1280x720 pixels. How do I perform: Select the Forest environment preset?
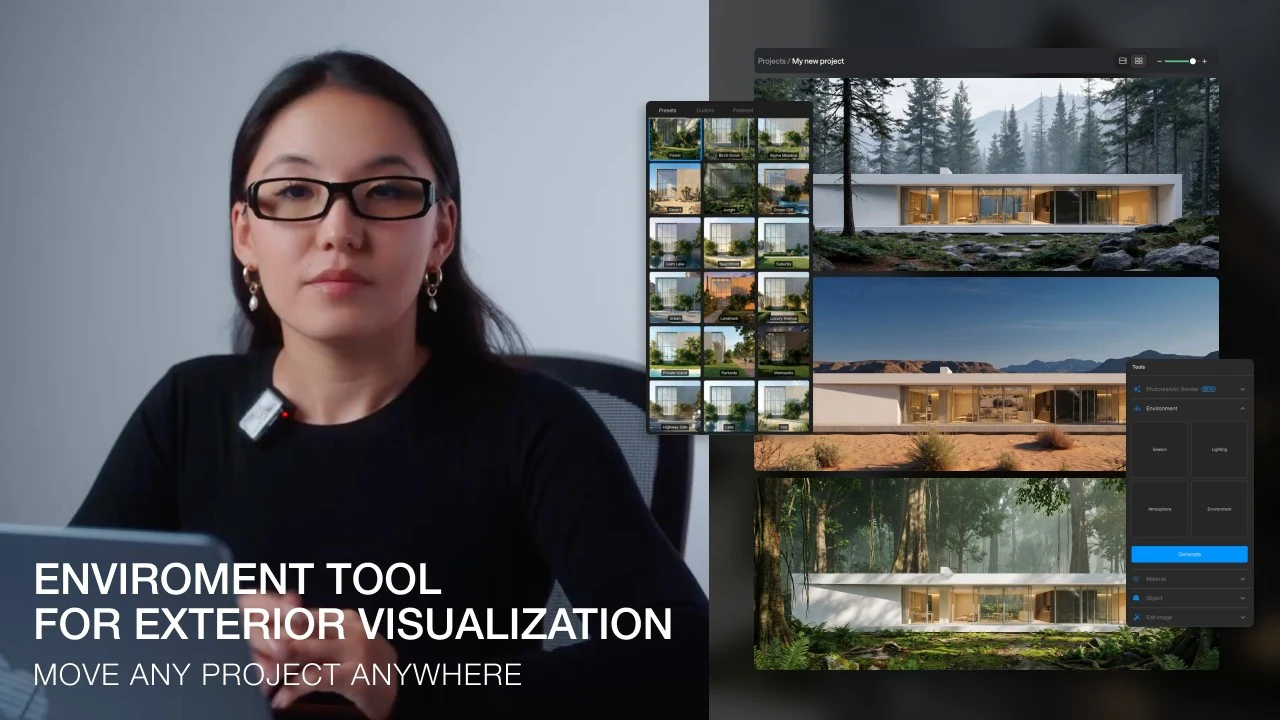coord(674,139)
